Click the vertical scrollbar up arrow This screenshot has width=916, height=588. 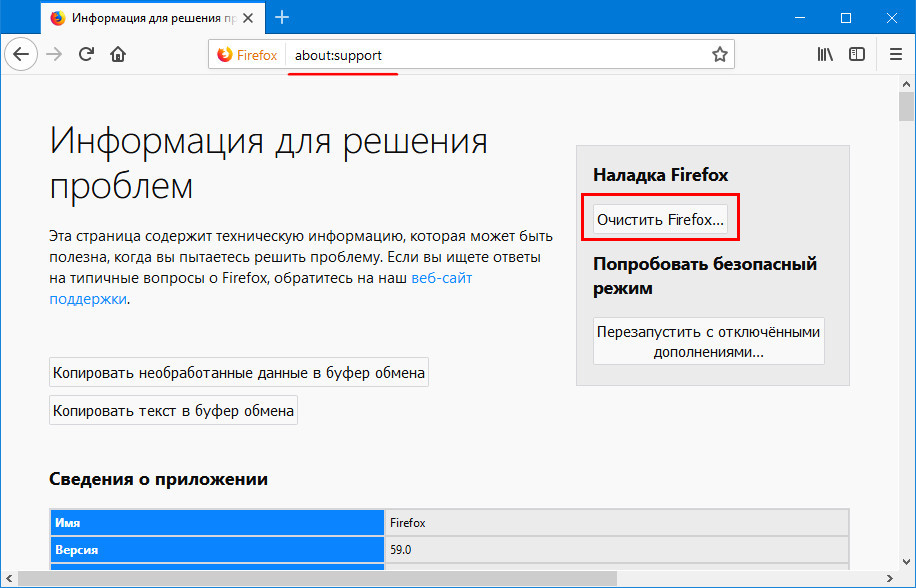tap(906, 83)
